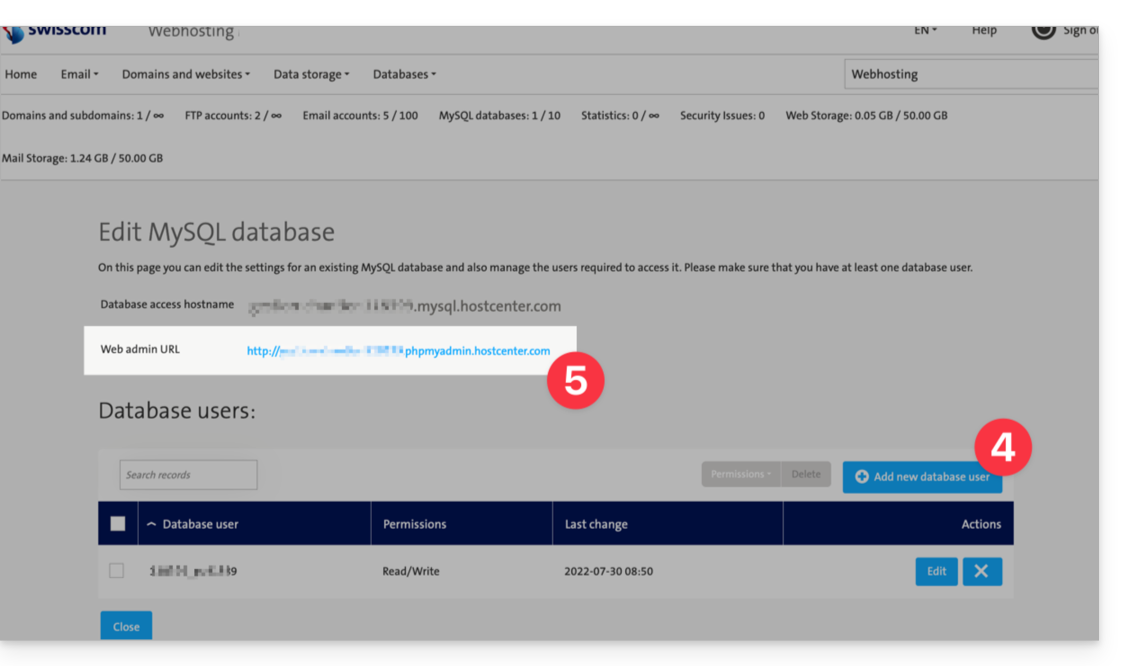Click into the Search records field
This screenshot has height=666, width=1124.
tap(188, 475)
